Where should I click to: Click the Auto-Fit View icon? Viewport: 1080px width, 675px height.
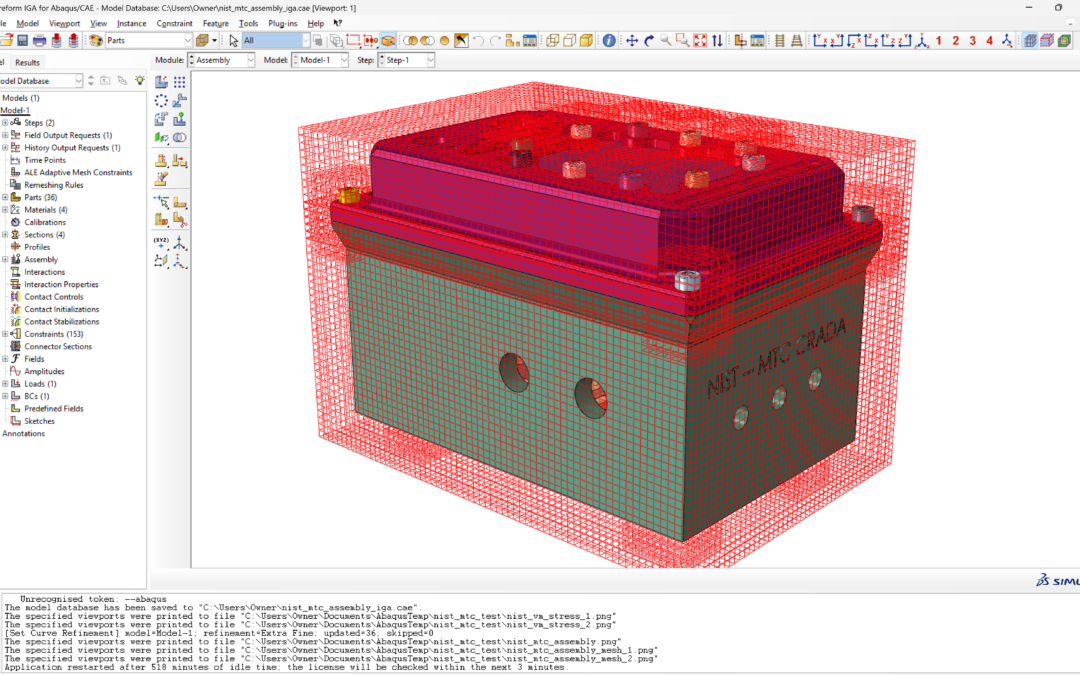point(700,41)
